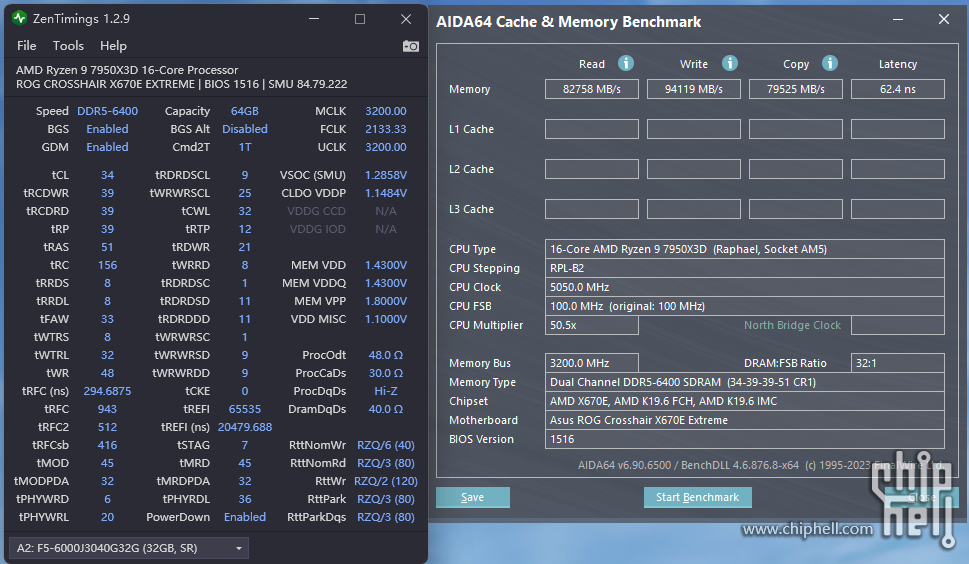Image resolution: width=969 pixels, height=564 pixels.
Task: Click the DRAM:FSB Ratio 32:1 field
Action: [897, 363]
